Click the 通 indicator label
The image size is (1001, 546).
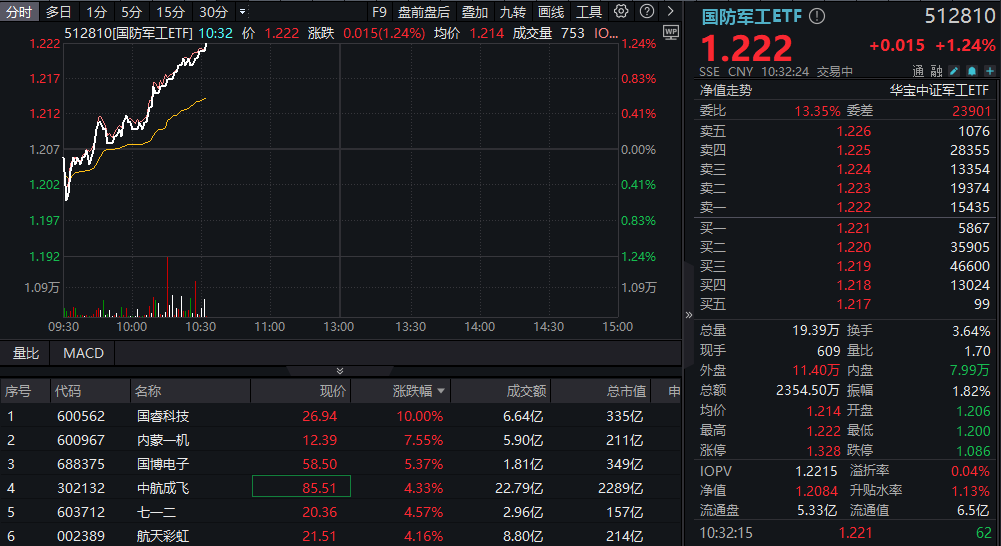(x=918, y=71)
